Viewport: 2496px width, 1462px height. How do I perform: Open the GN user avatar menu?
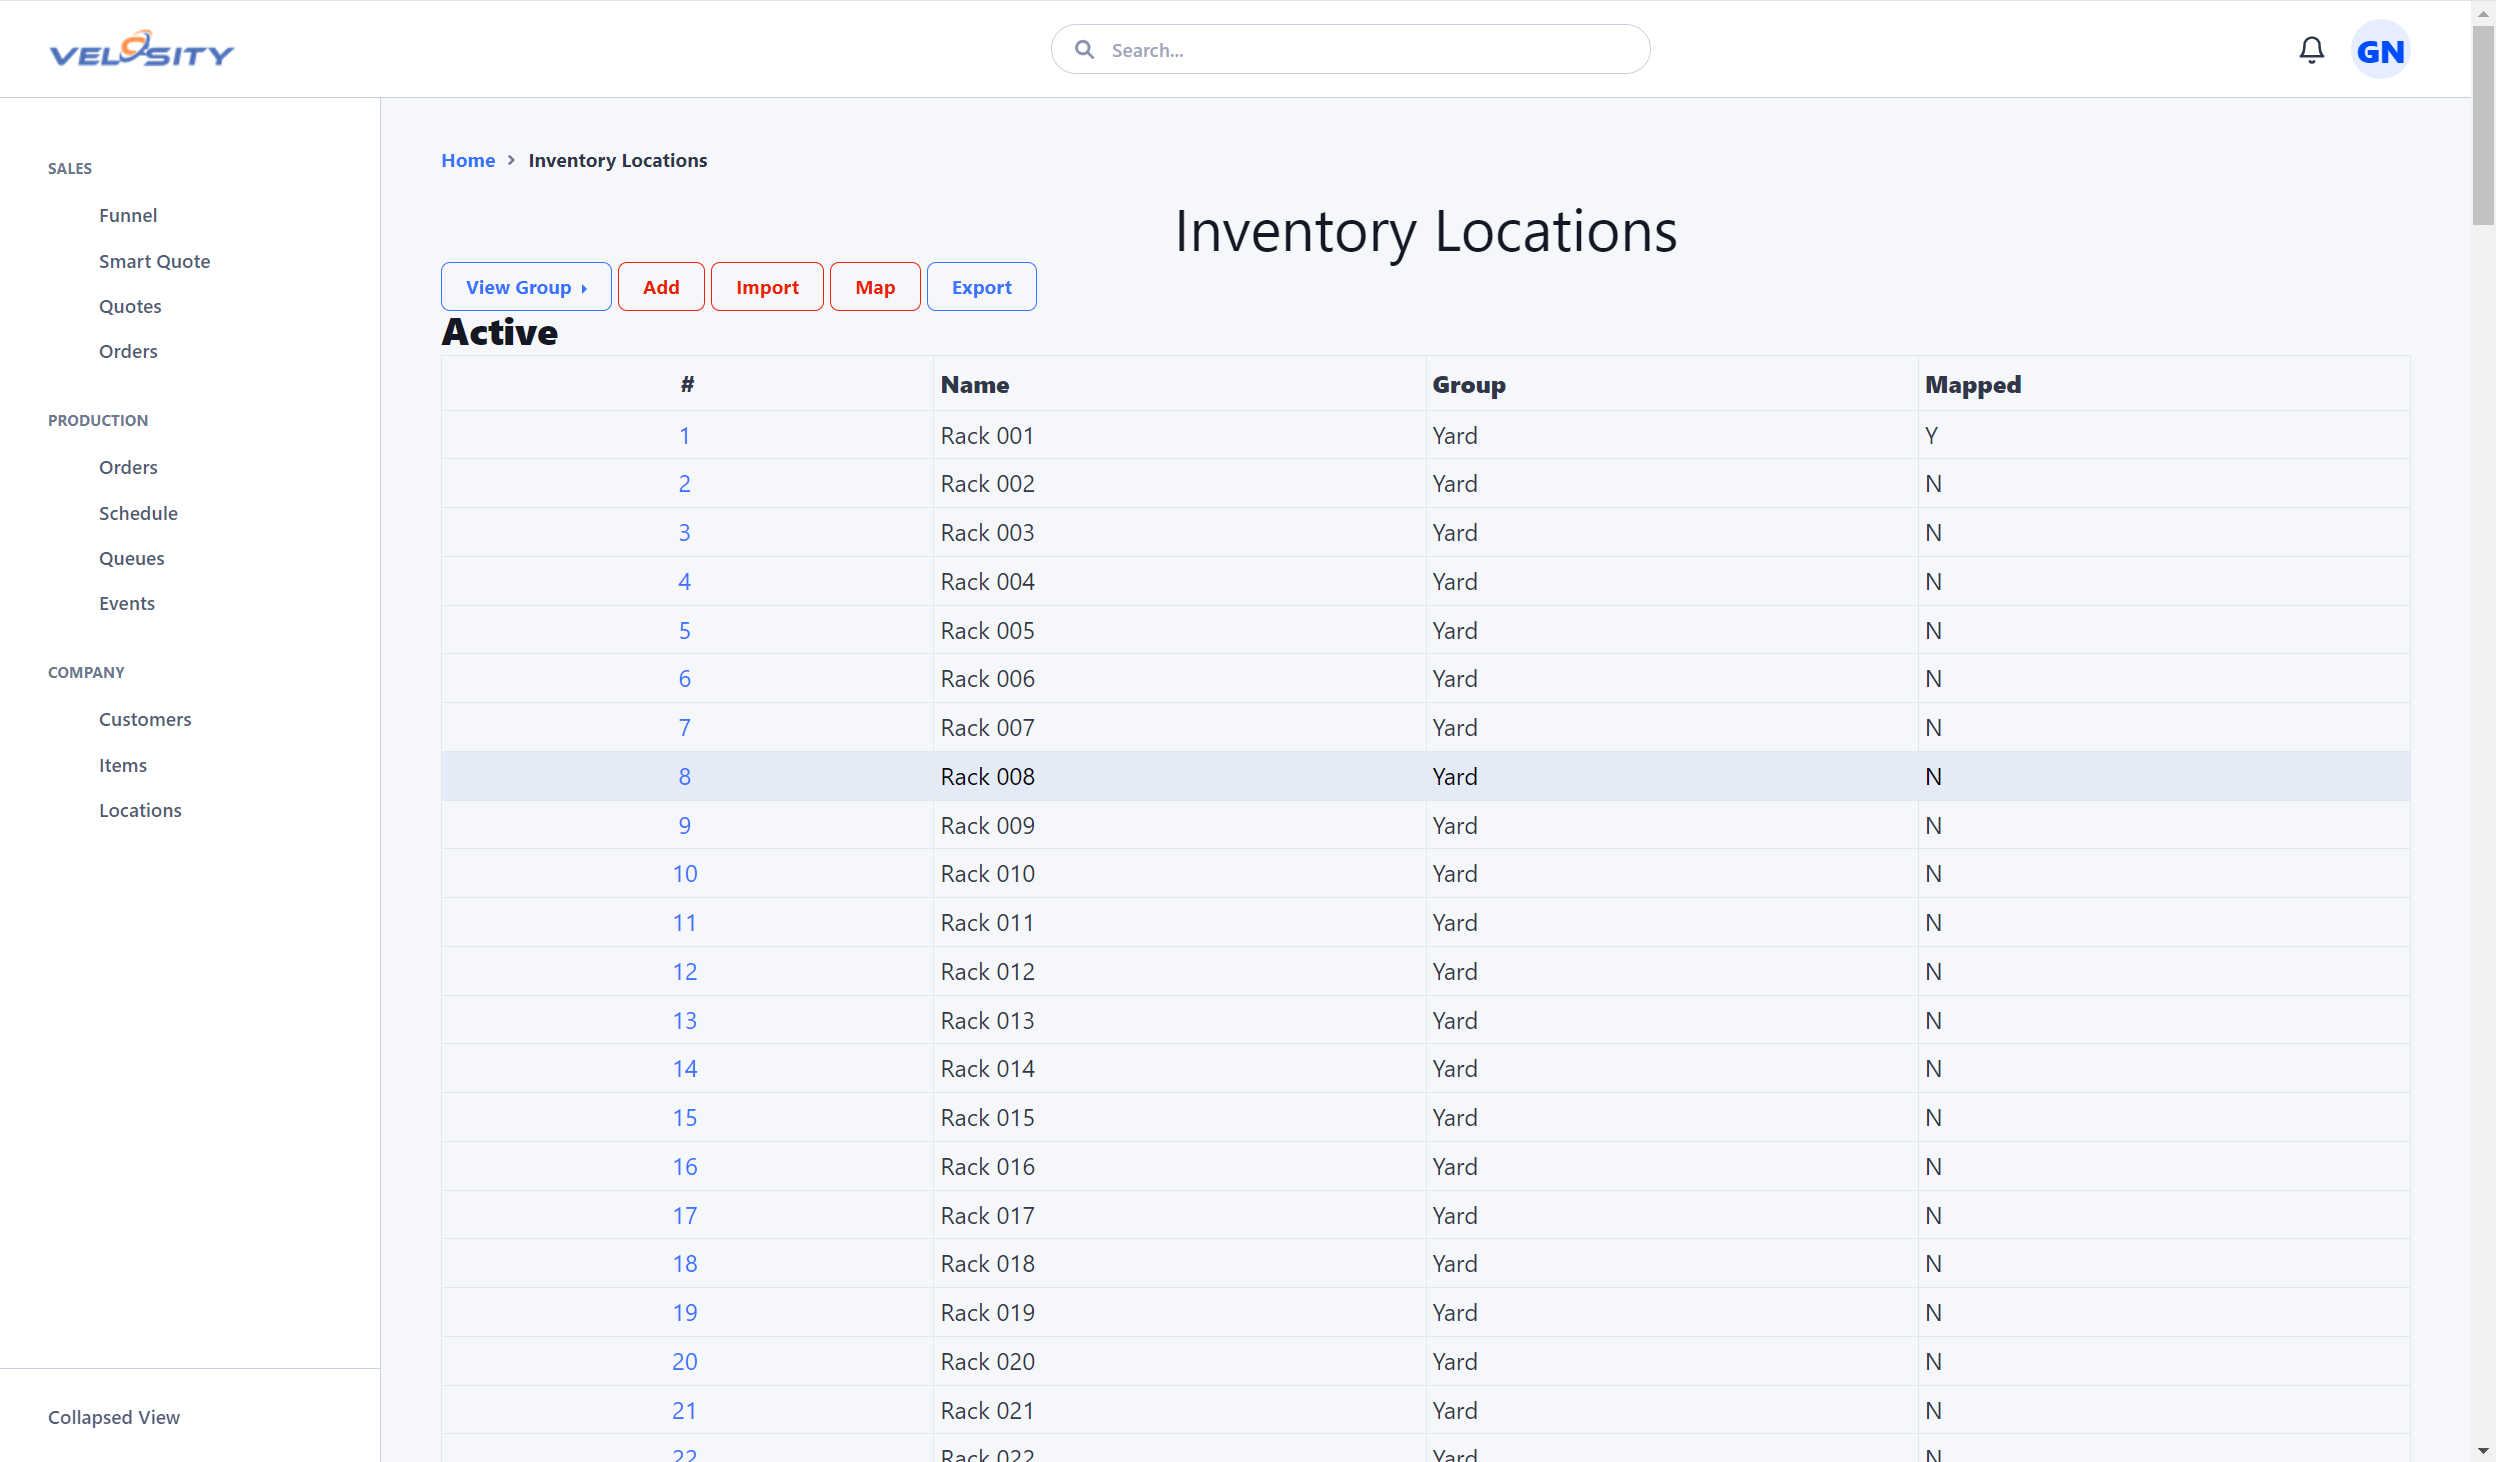tap(2380, 50)
